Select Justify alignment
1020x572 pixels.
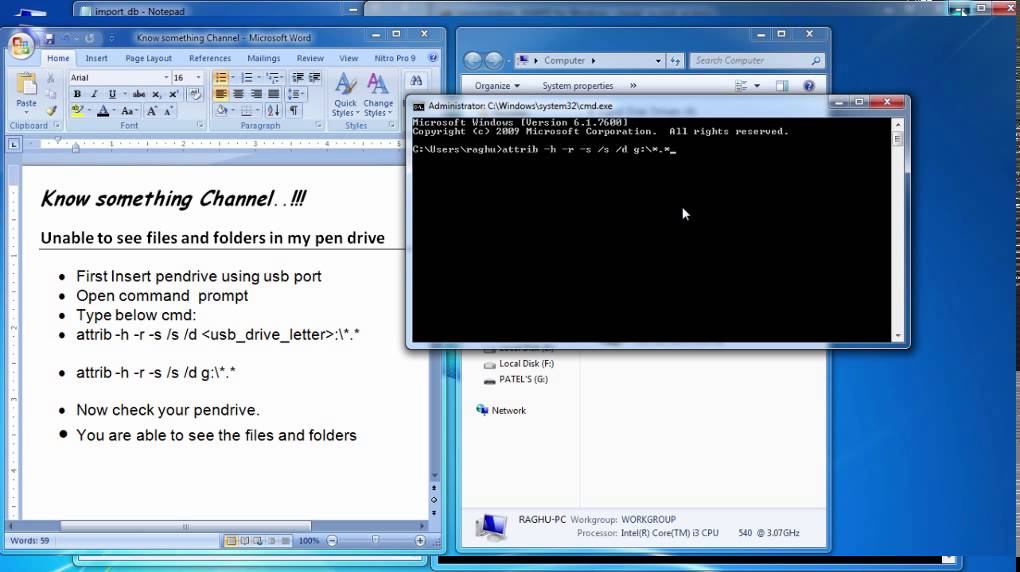(273, 94)
